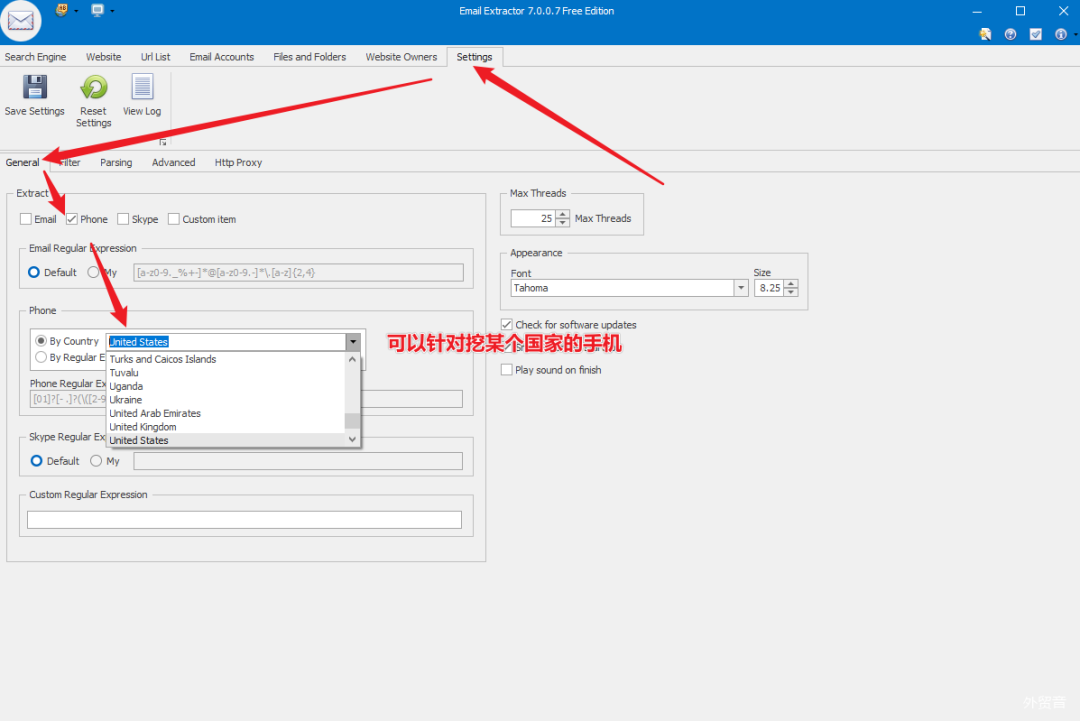Click the monitor skin icon in title bar
Viewport: 1080px width, 721px height.
click(98, 10)
